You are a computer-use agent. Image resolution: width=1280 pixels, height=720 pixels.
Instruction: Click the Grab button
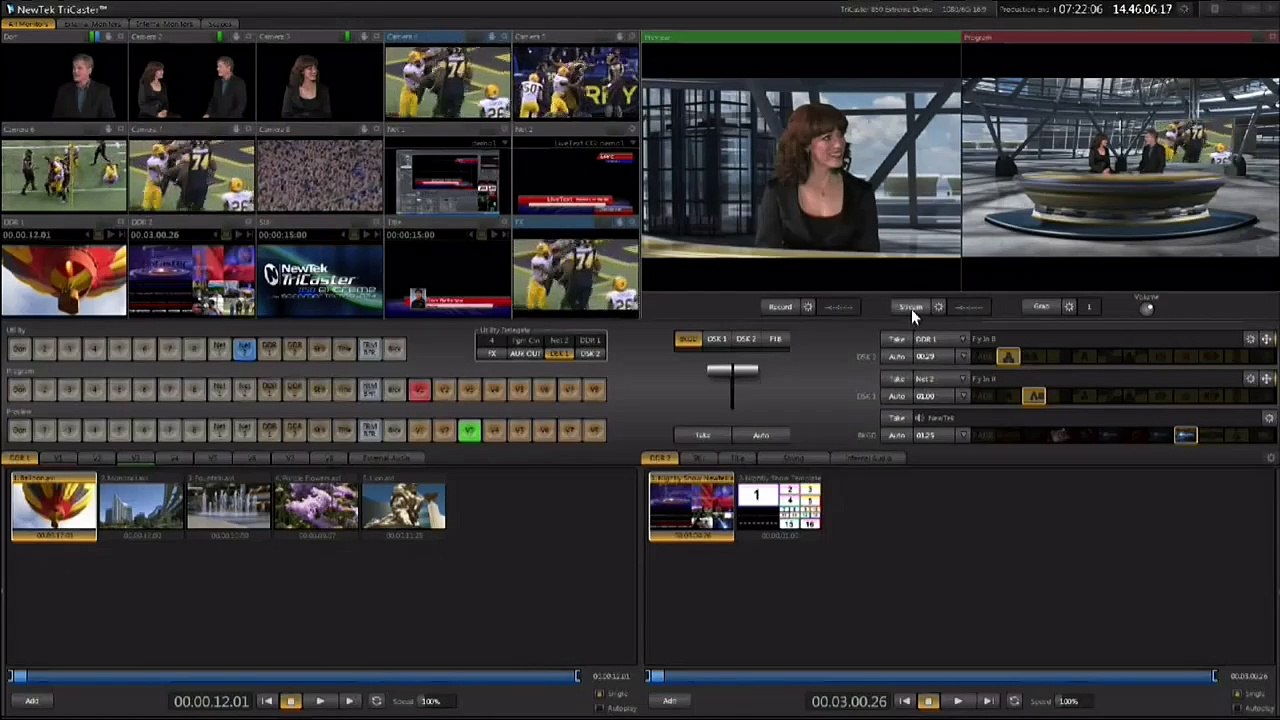1042,307
